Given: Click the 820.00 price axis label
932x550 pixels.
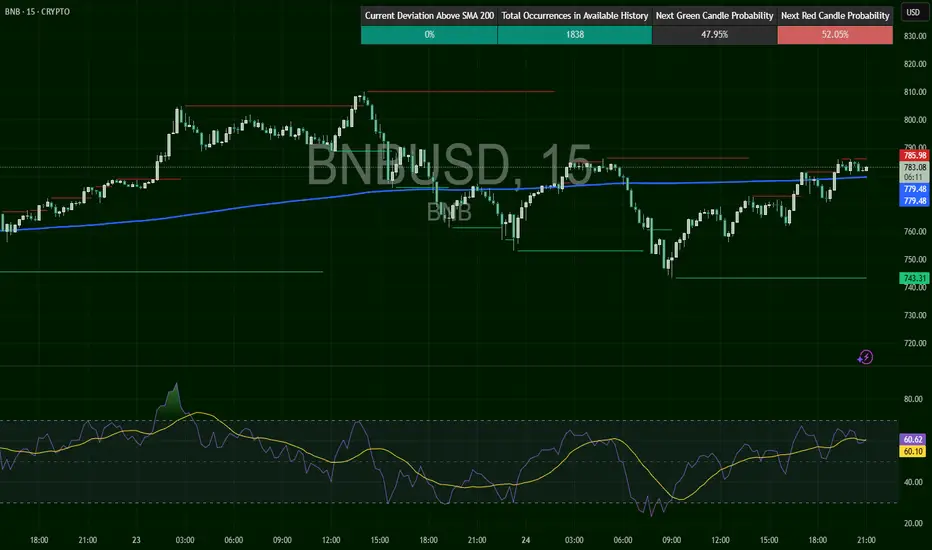Looking at the screenshot, I should [x=915, y=64].
